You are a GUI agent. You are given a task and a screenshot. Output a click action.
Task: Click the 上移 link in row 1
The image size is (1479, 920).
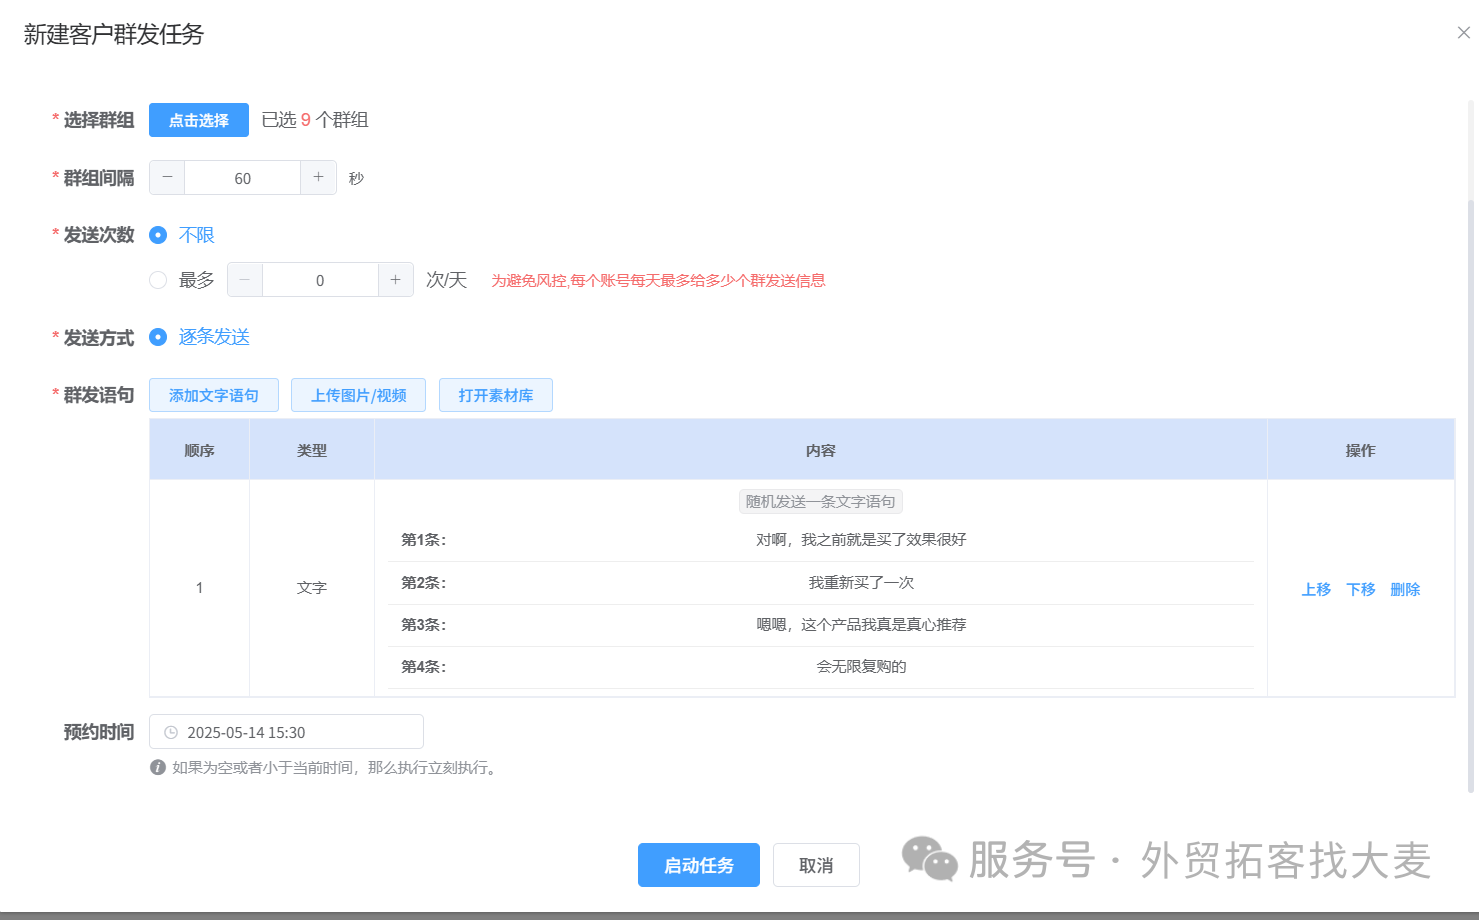1316,589
